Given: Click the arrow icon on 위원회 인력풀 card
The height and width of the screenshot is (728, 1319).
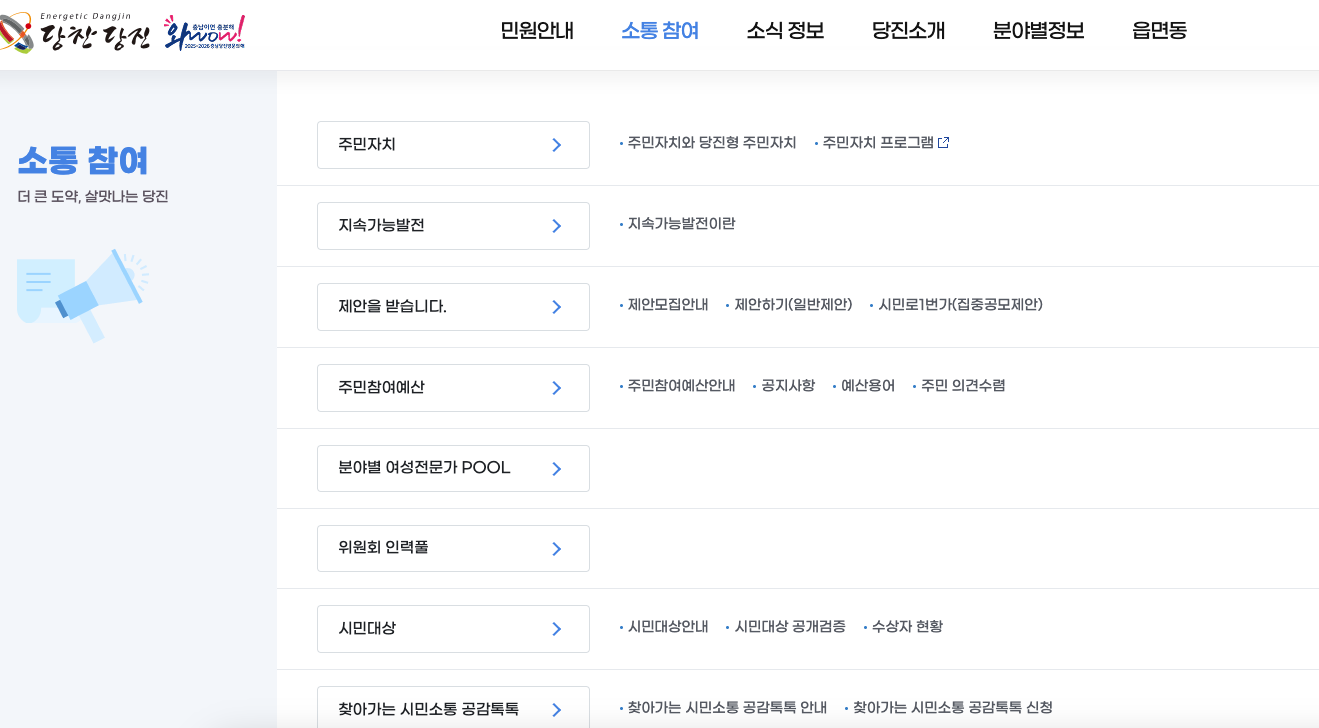Looking at the screenshot, I should coord(557,548).
